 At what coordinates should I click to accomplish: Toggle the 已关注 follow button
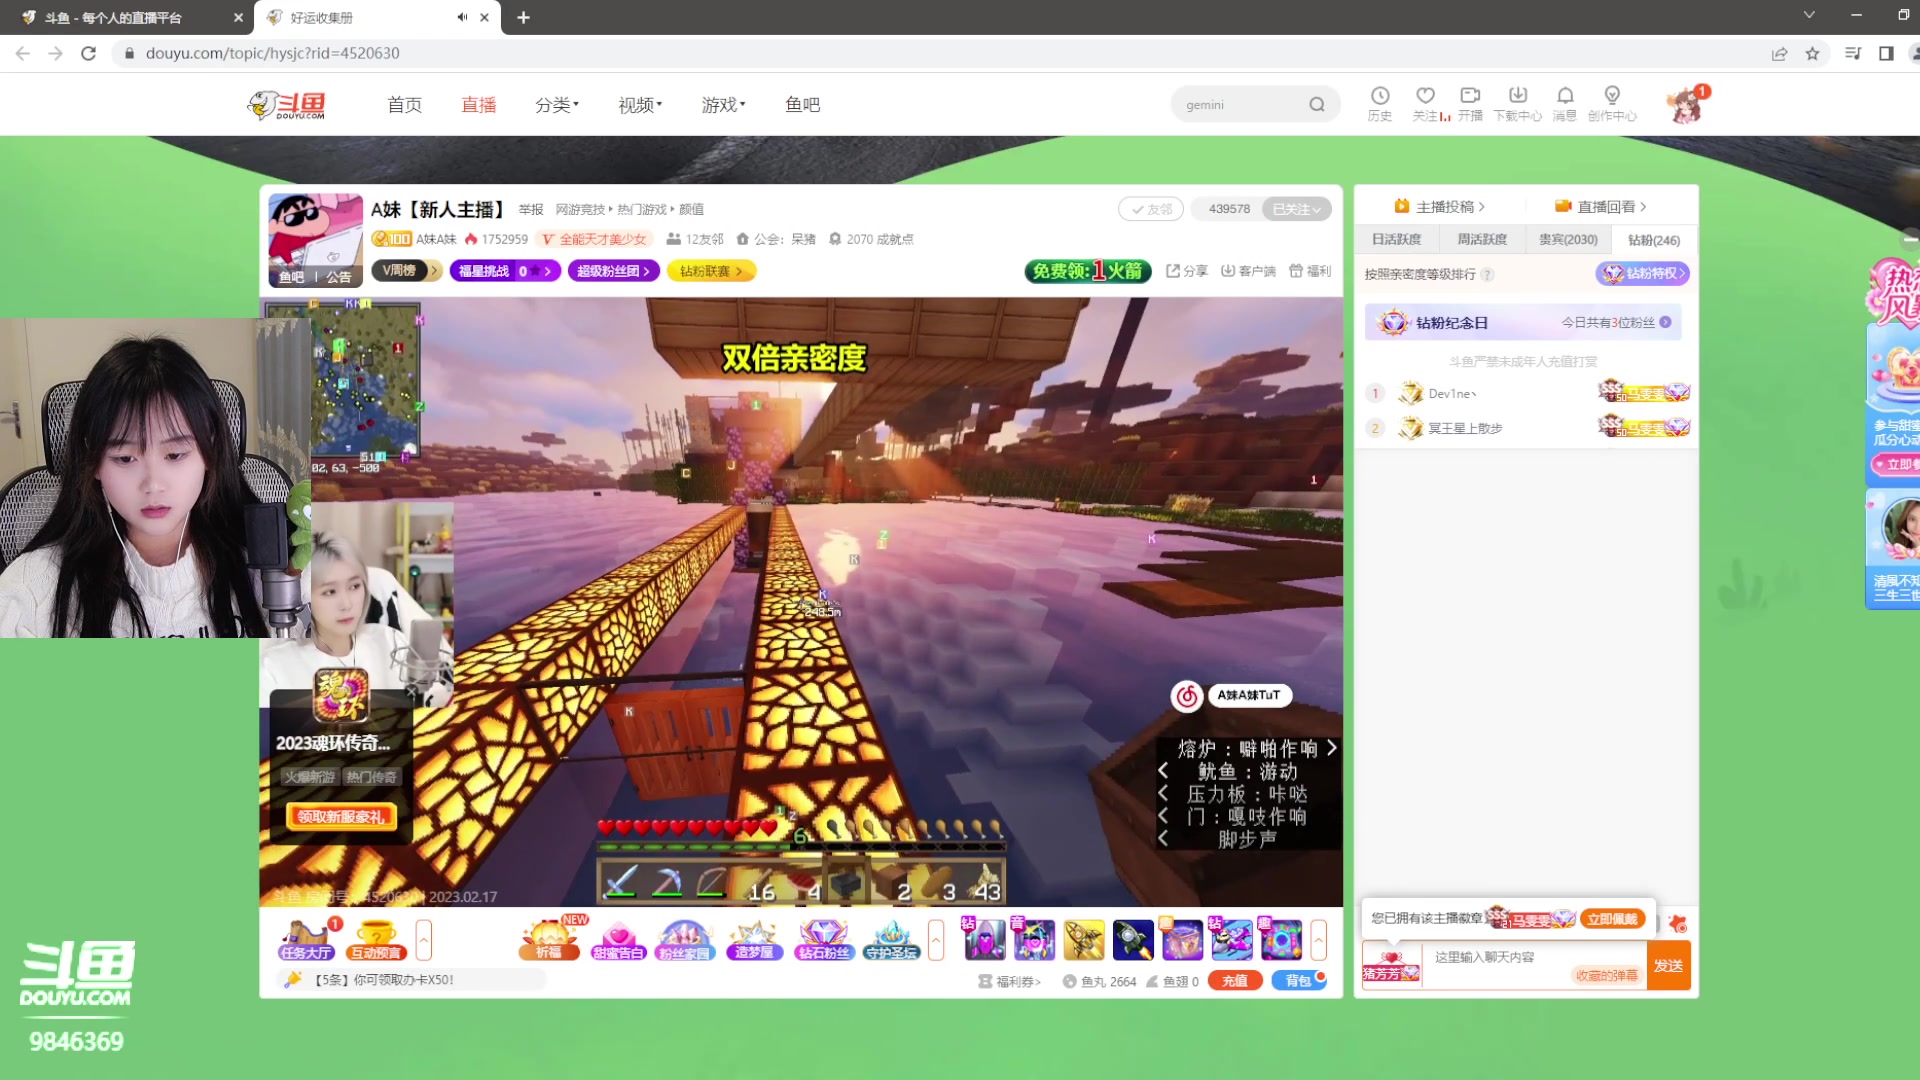point(1296,209)
